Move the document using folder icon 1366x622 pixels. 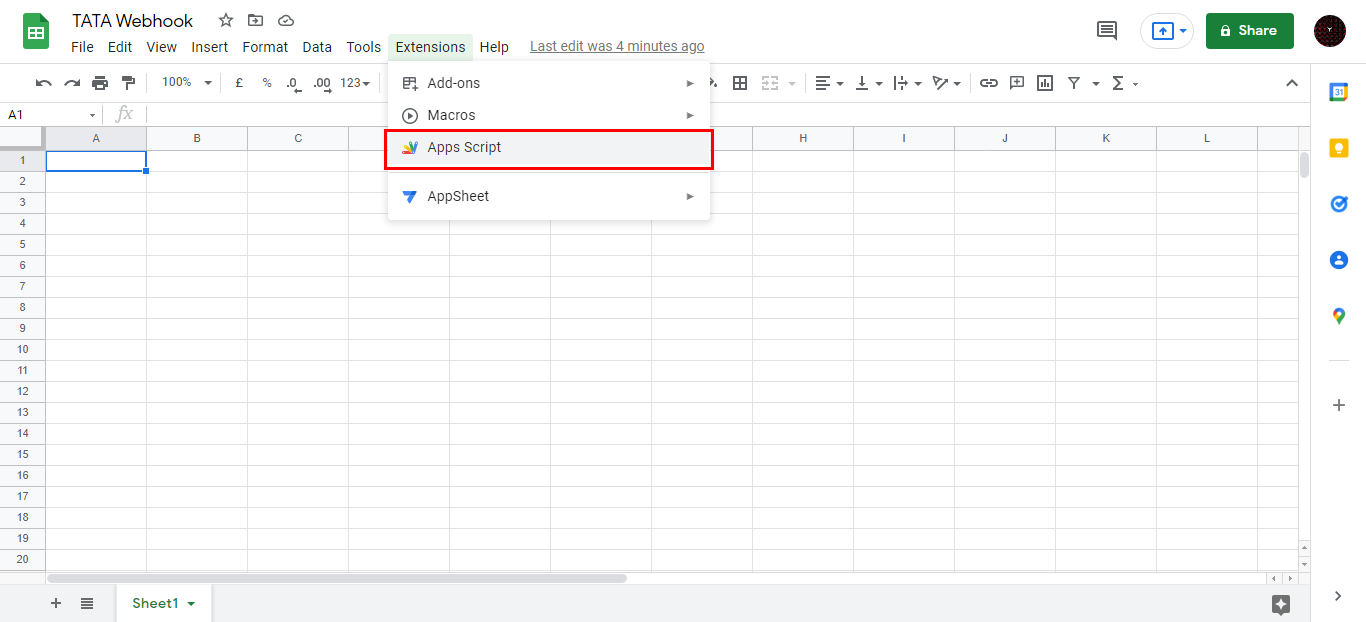256,20
